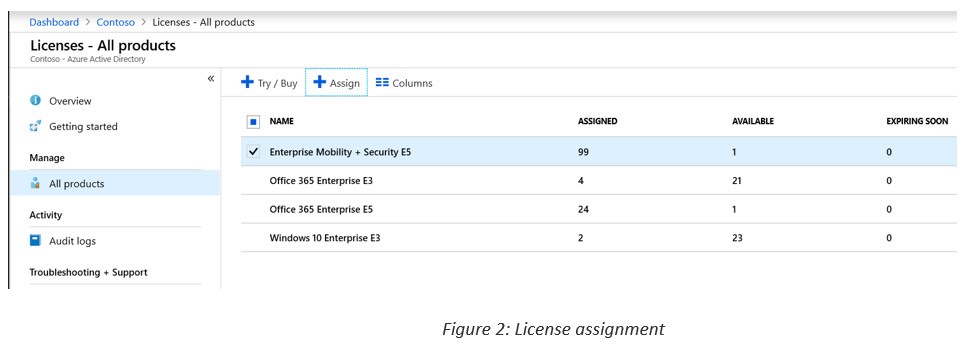Click the assigned value 2 for Windows 10 E3
The height and width of the screenshot is (362, 969).
581,238
